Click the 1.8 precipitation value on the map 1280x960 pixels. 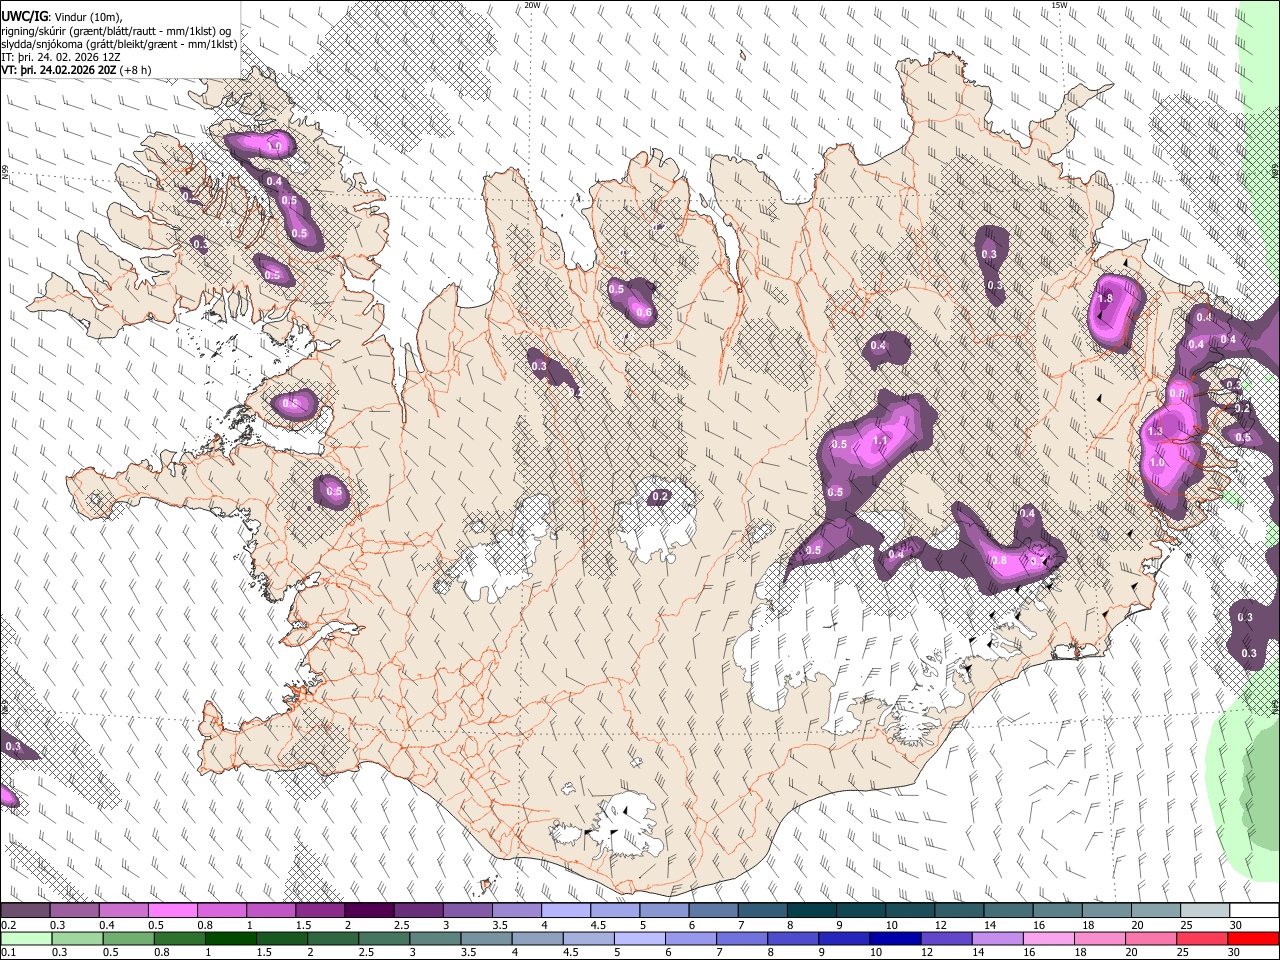point(1105,298)
